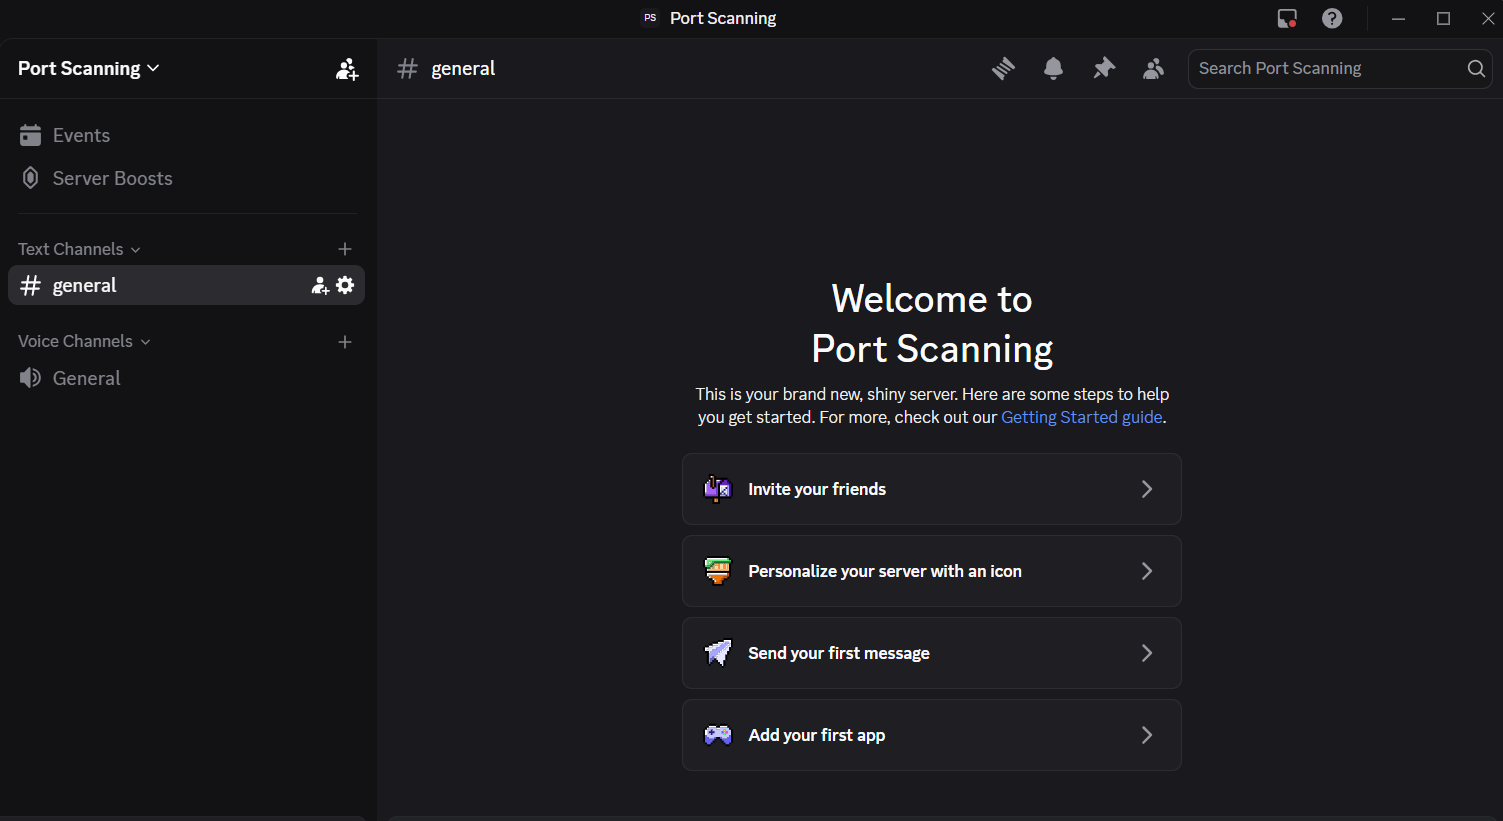Screen dimensions: 1503x821
Task: Open the Getting Started guide link
Action: [1082, 417]
